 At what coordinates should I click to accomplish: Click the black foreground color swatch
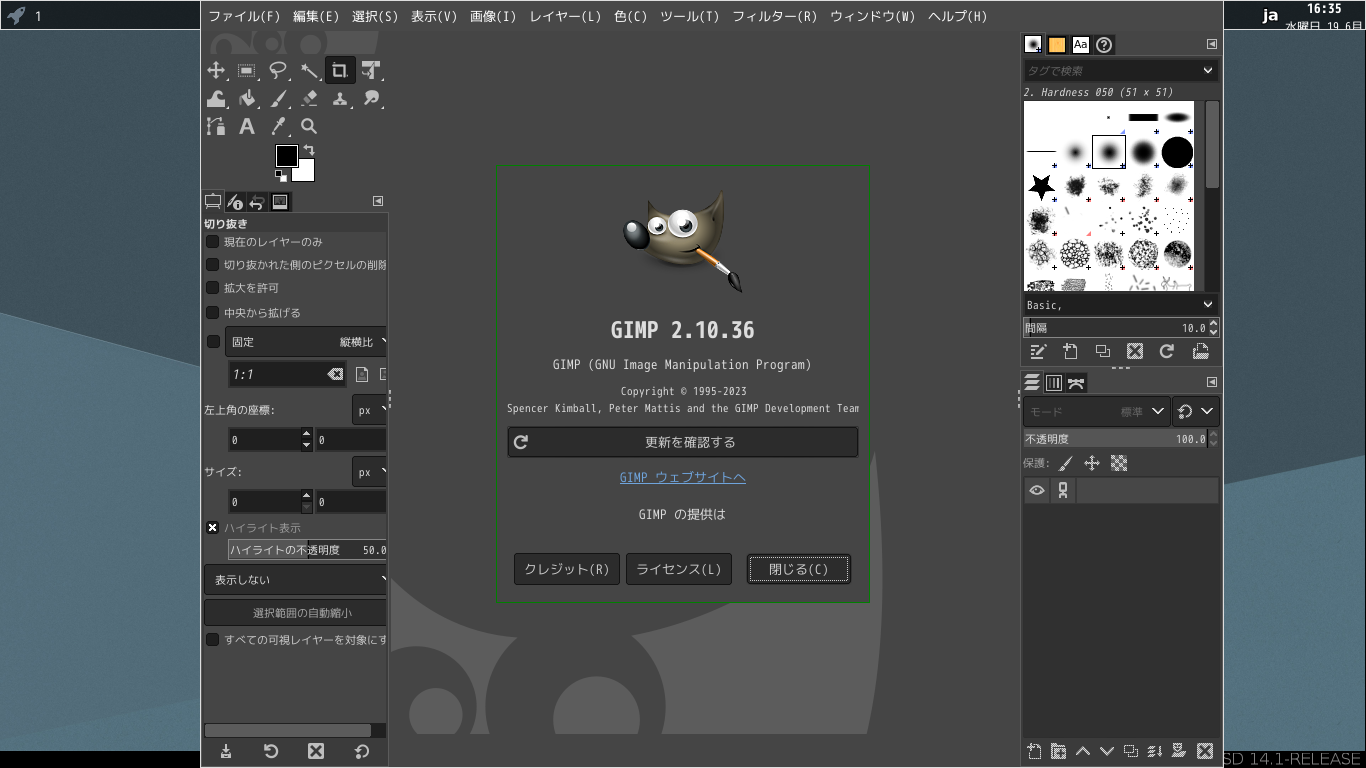(286, 156)
